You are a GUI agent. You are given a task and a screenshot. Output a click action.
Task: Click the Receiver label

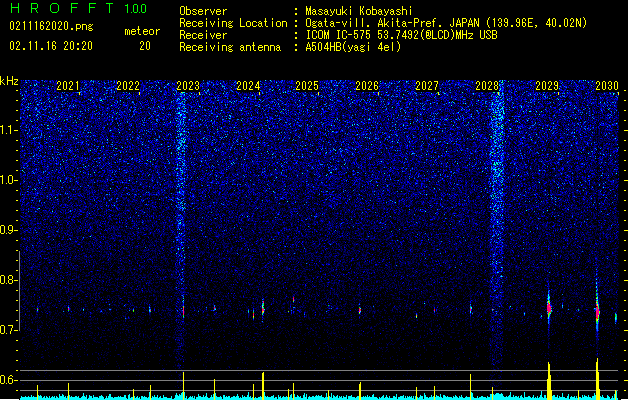pyautogui.click(x=203, y=35)
